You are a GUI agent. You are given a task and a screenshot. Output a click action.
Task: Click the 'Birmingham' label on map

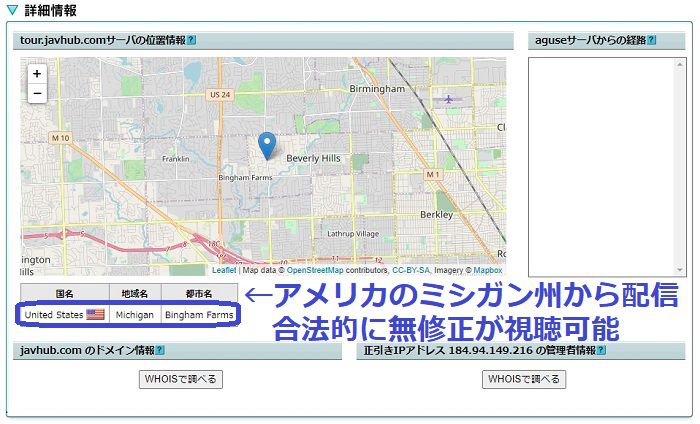point(377,89)
